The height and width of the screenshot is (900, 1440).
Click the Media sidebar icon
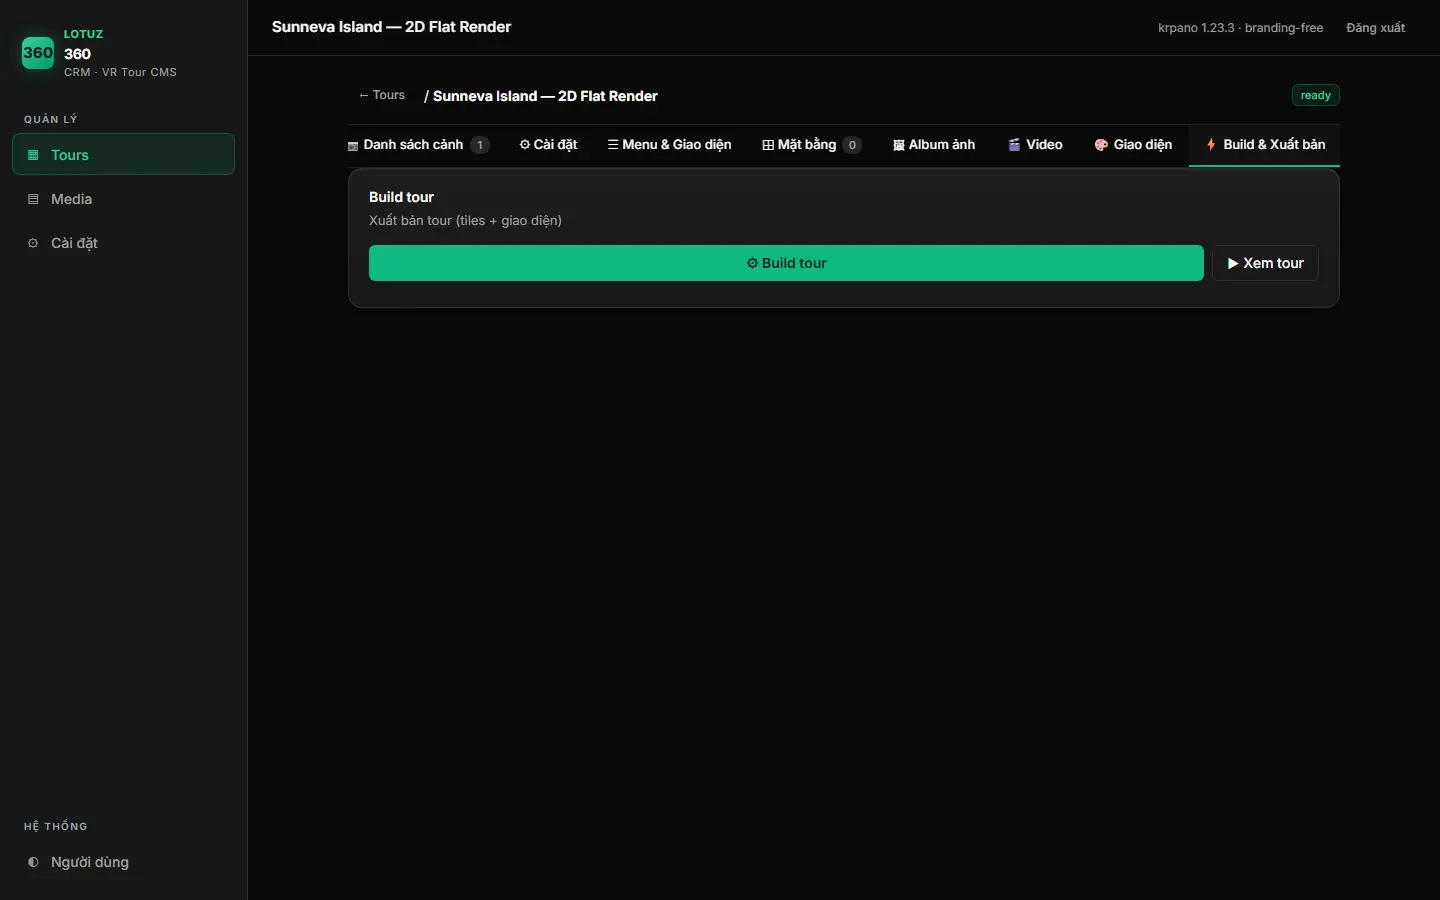tap(33, 199)
